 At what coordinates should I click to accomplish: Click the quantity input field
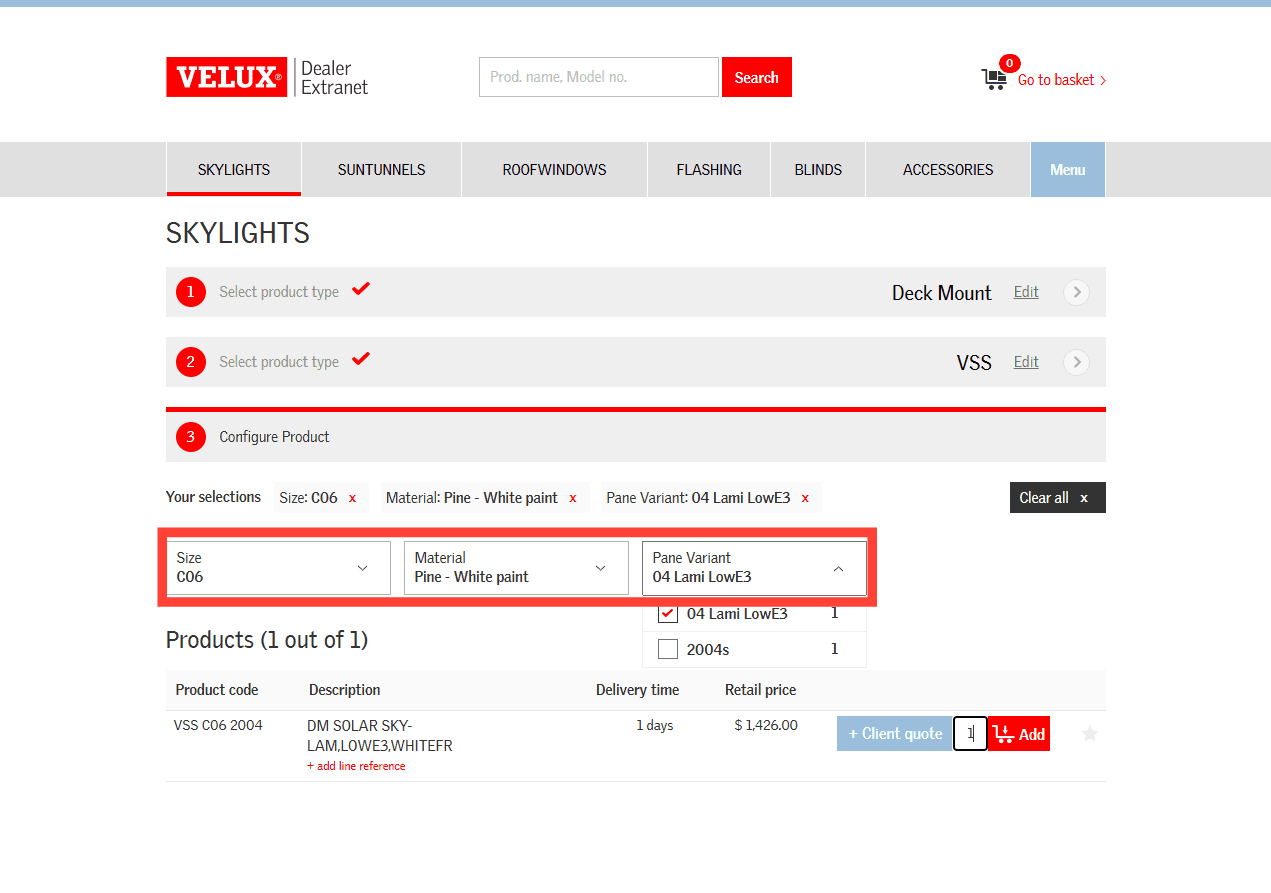tap(970, 734)
